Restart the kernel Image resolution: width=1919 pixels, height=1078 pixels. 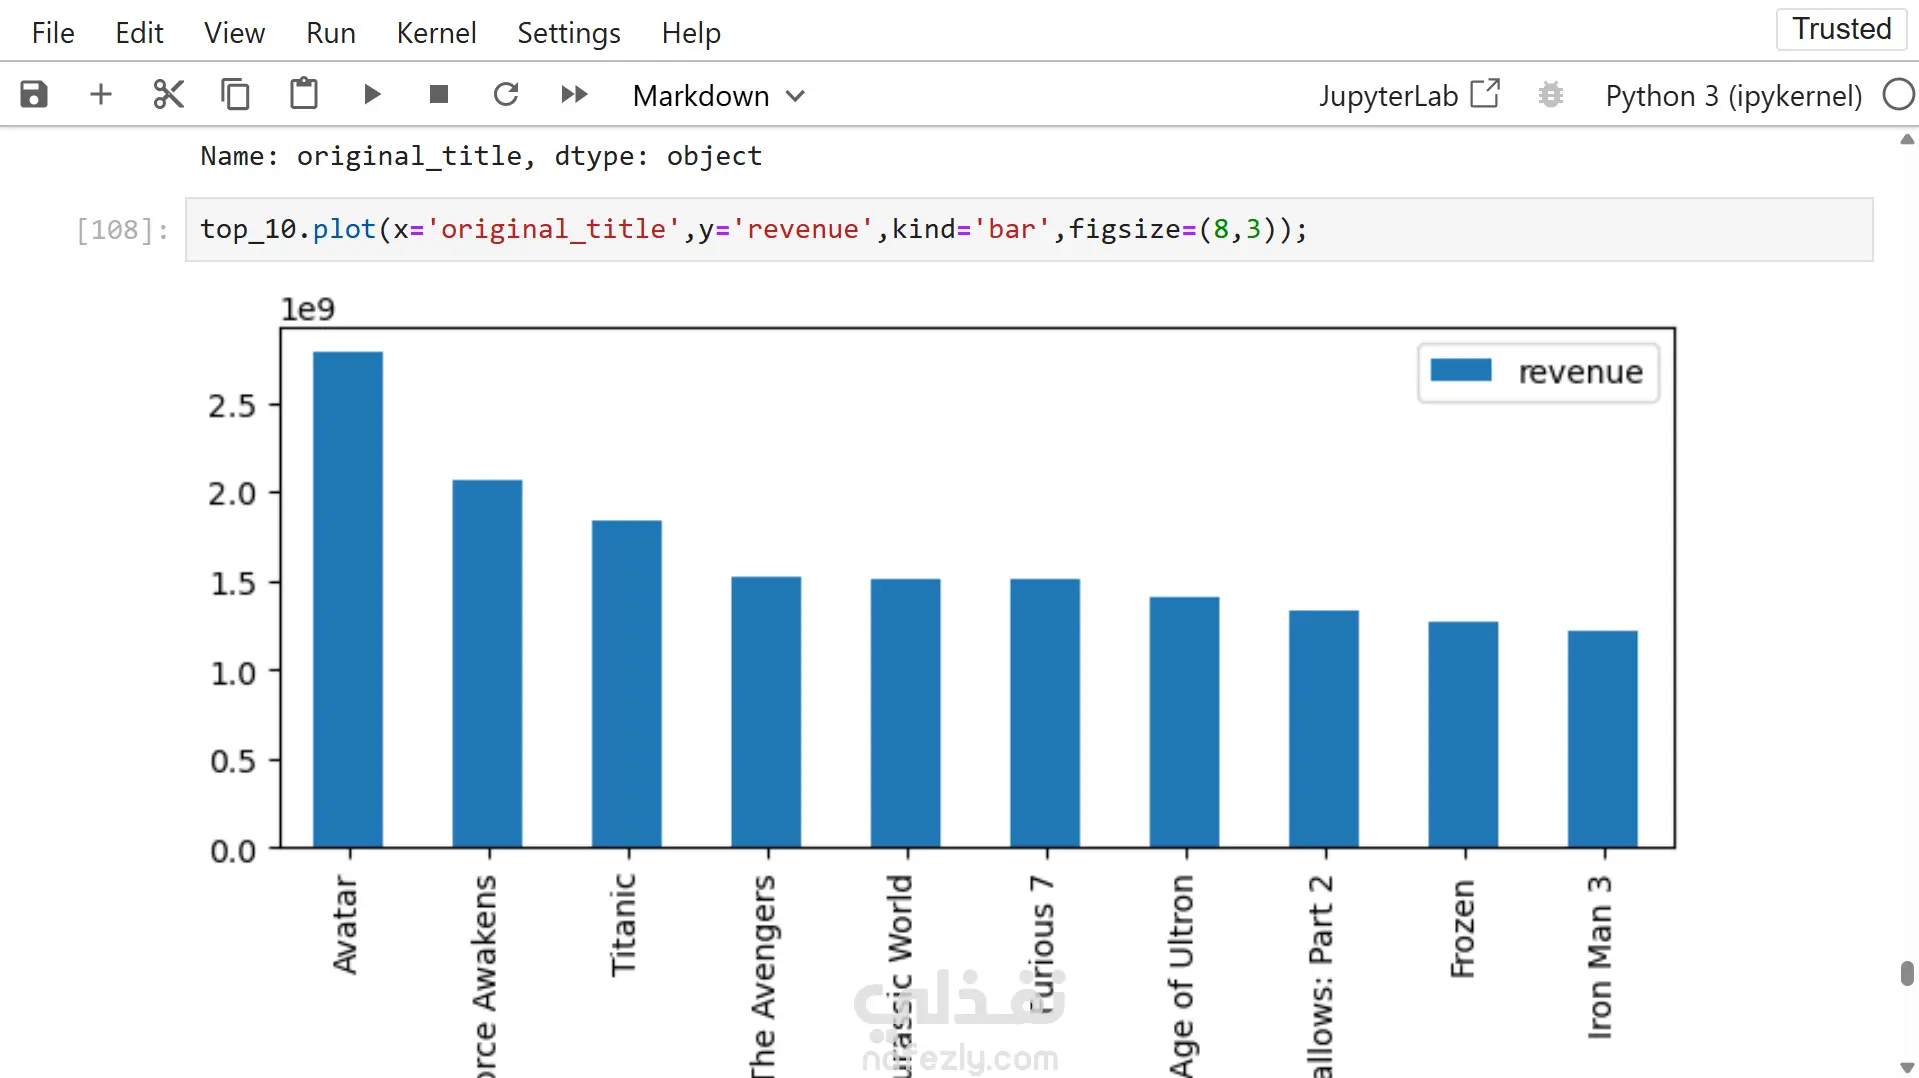pos(506,95)
